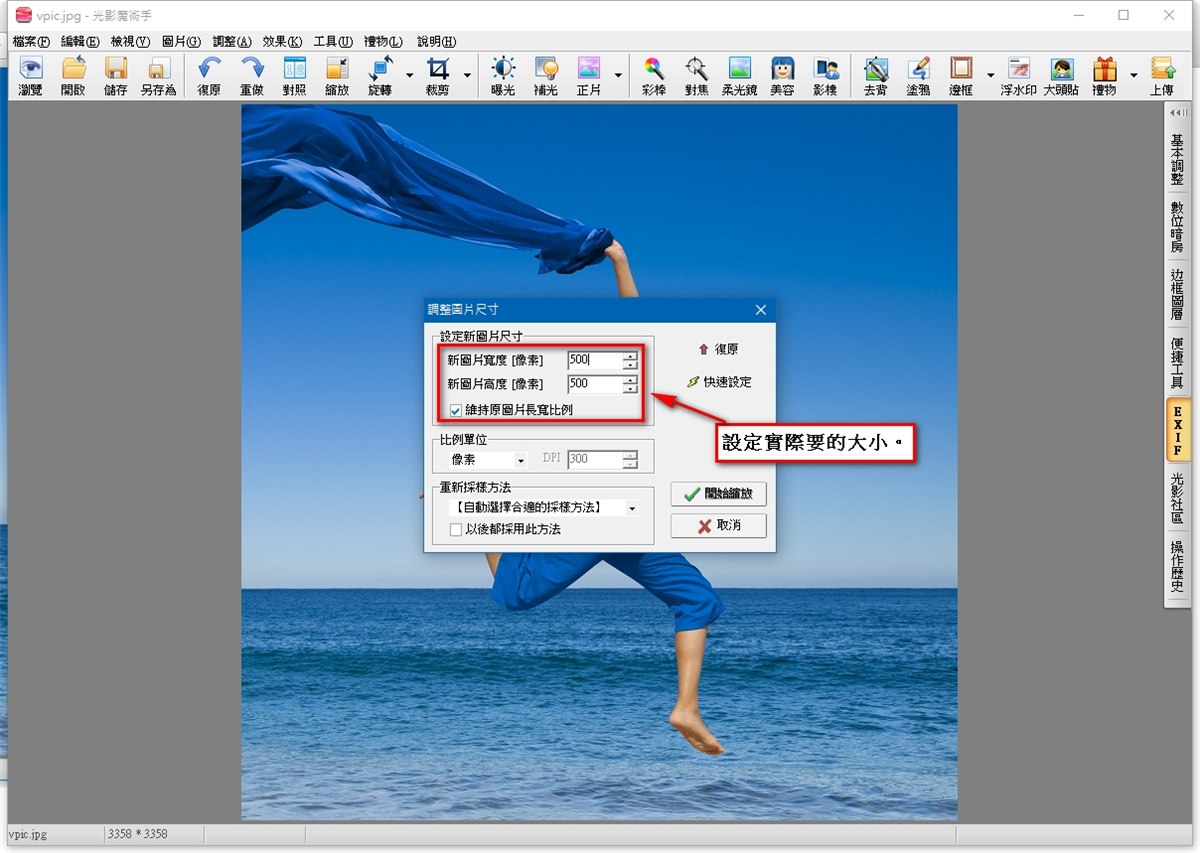Expand the dropdown arrow beside 裁剪
Screen dimensions: 1200x853
click(467, 76)
